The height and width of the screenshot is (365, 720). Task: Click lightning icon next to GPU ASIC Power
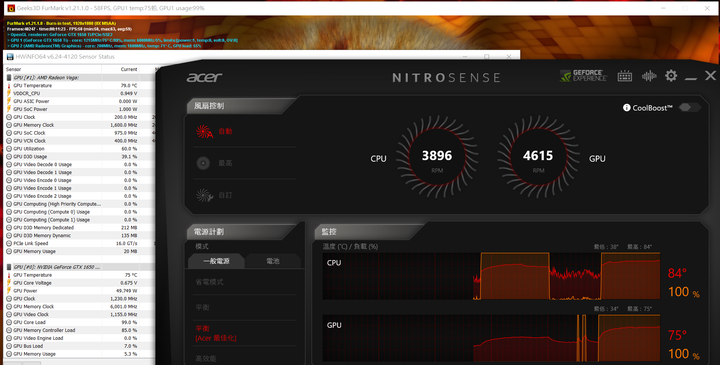(9, 101)
